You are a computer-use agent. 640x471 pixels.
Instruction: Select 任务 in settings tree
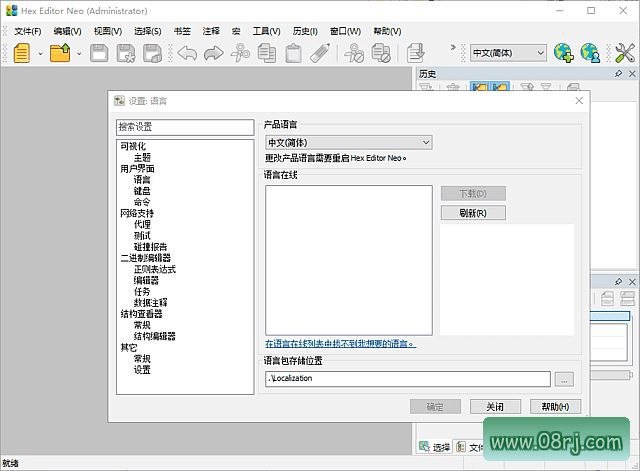click(142, 291)
